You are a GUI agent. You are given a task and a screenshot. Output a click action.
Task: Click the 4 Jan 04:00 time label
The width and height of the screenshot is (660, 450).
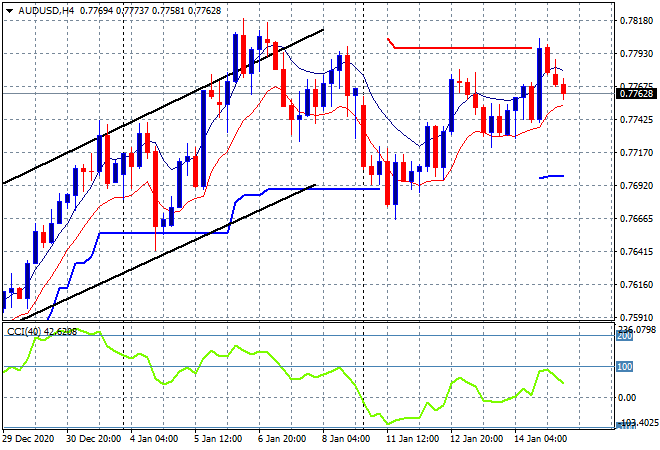pyautogui.click(x=154, y=439)
